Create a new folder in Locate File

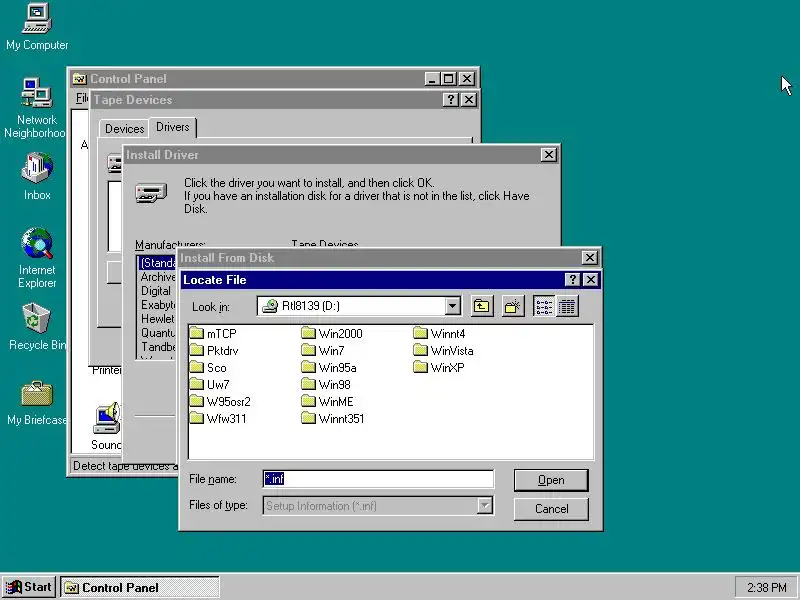coord(512,306)
